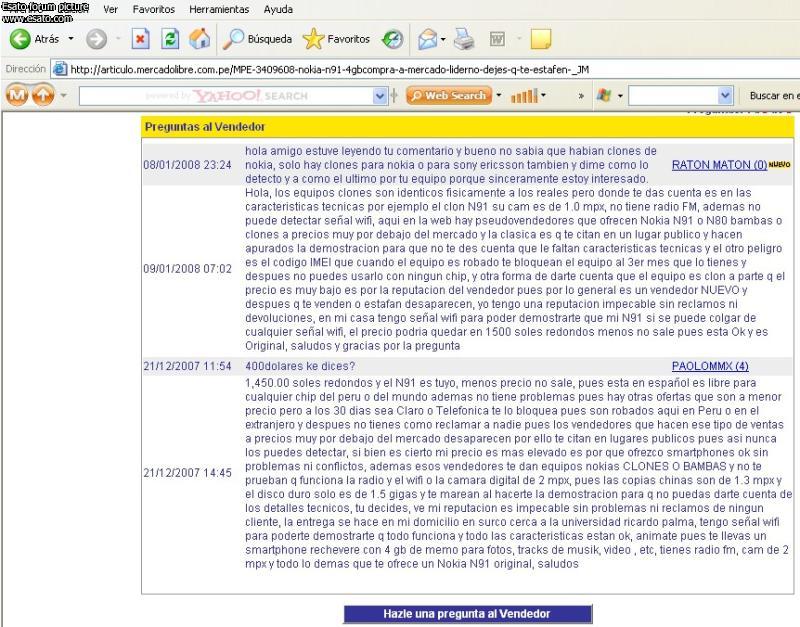This screenshot has width=800, height=627.
Task: Click the orange signal bars icon
Action: 524,95
